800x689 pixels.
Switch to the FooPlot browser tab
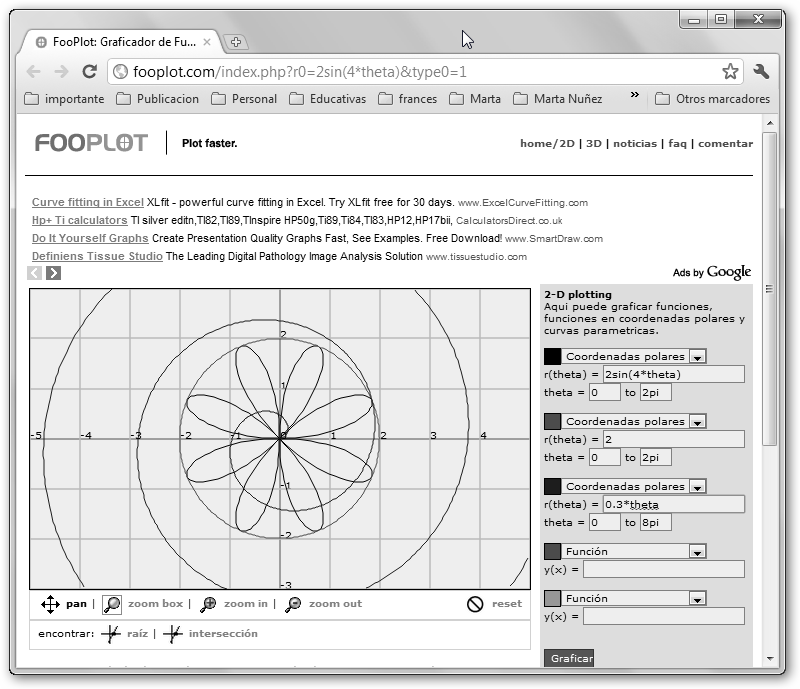(116, 42)
